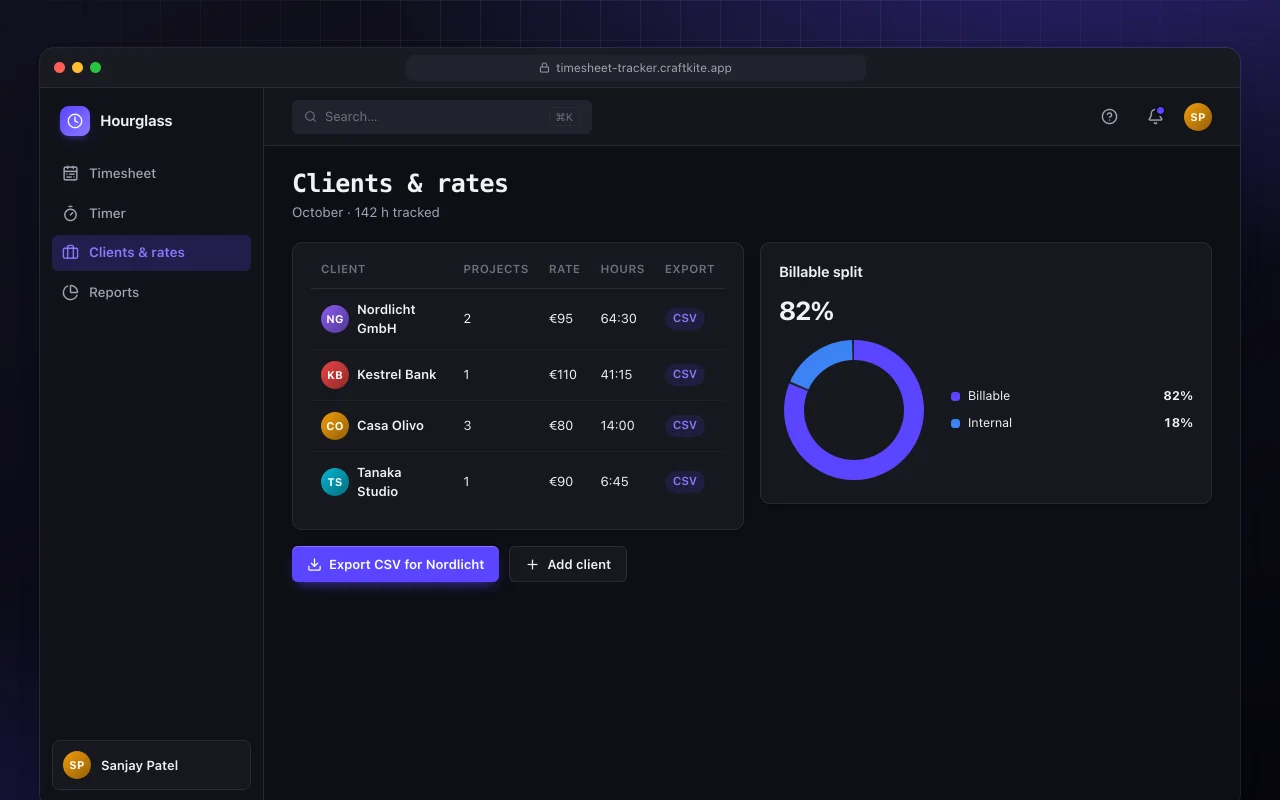Go to the Timer page
Screen dimensions: 1280x800
coord(151,213)
